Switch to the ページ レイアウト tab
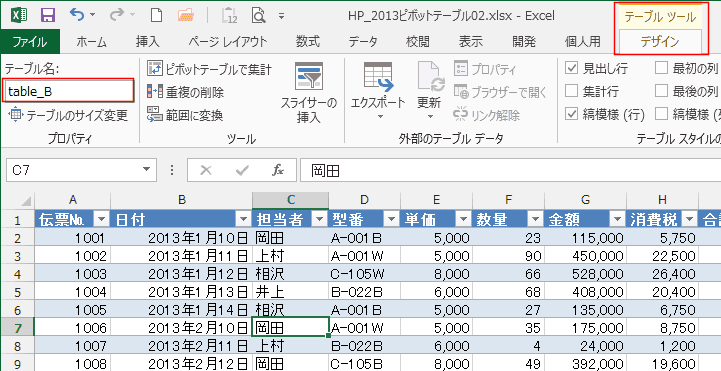 (x=228, y=42)
